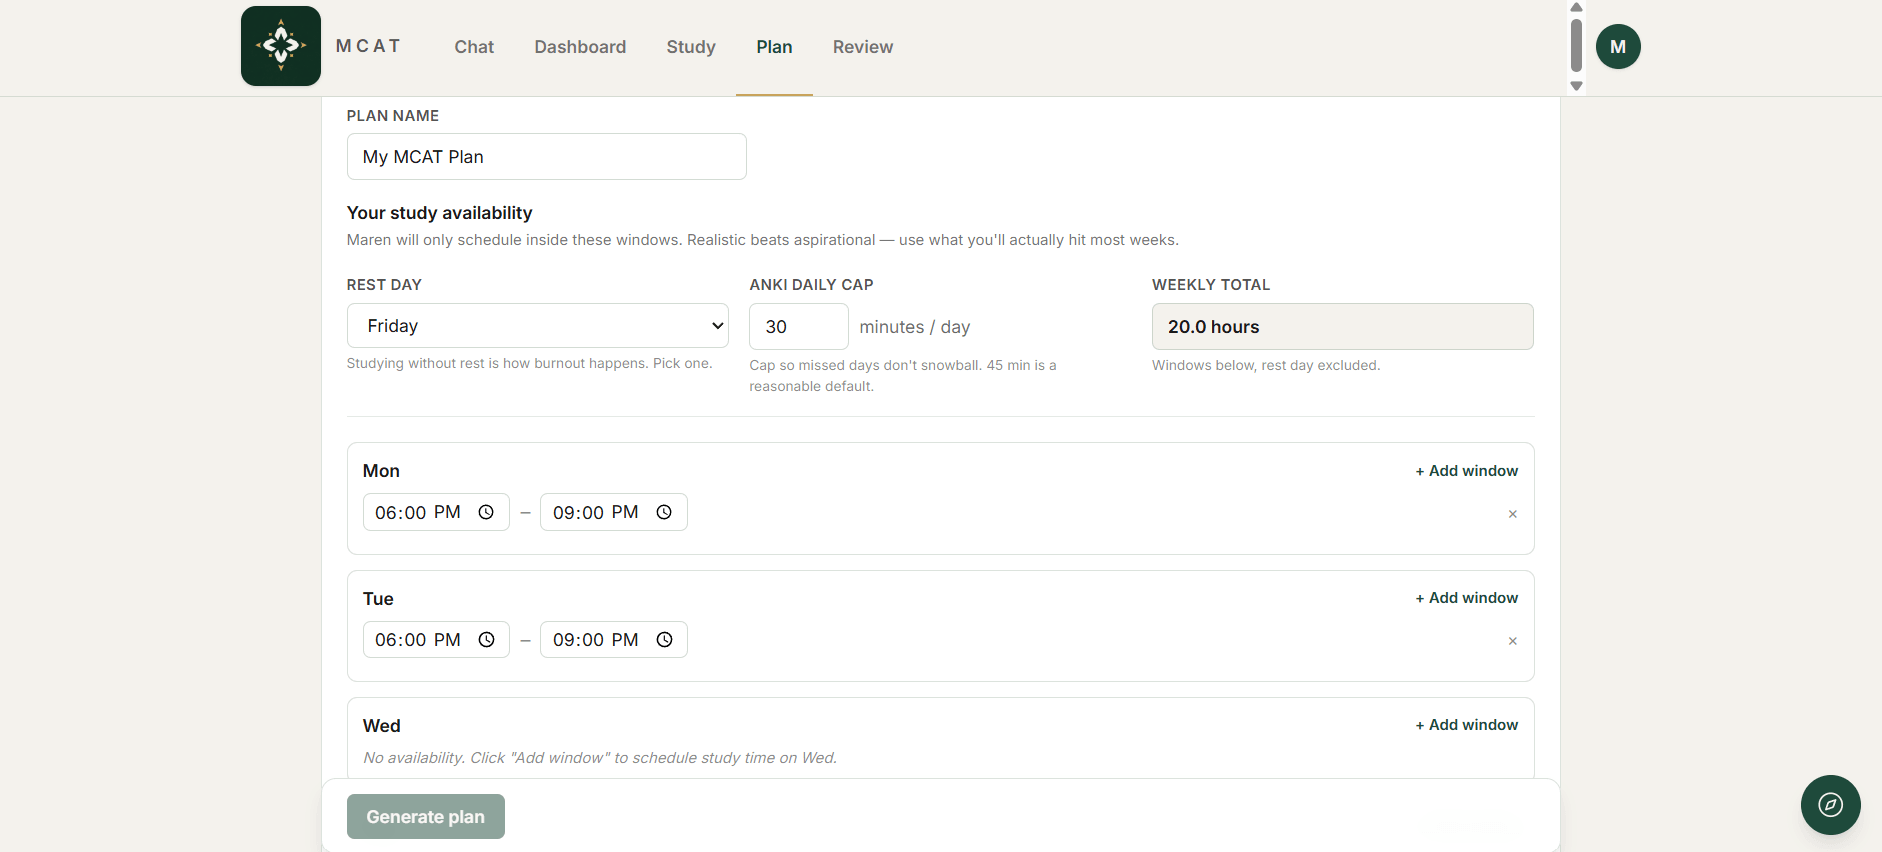Click the Anki daily cap minutes field
1882x852 pixels.
799,327
